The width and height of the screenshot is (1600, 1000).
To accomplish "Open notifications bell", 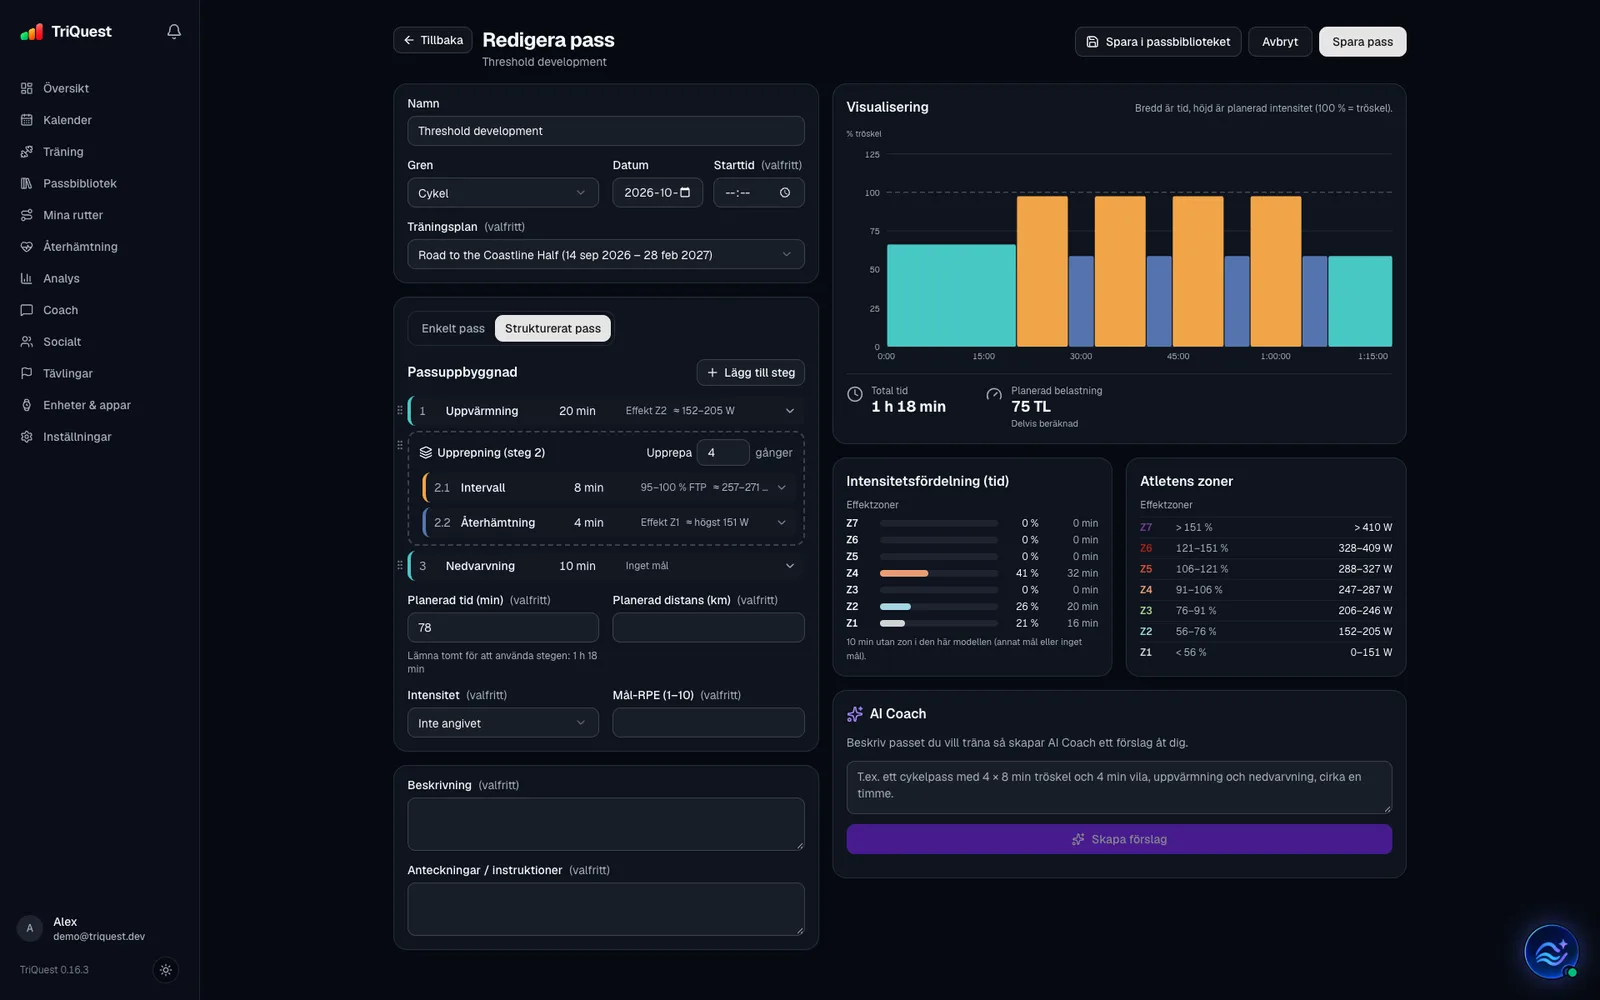I will [174, 31].
